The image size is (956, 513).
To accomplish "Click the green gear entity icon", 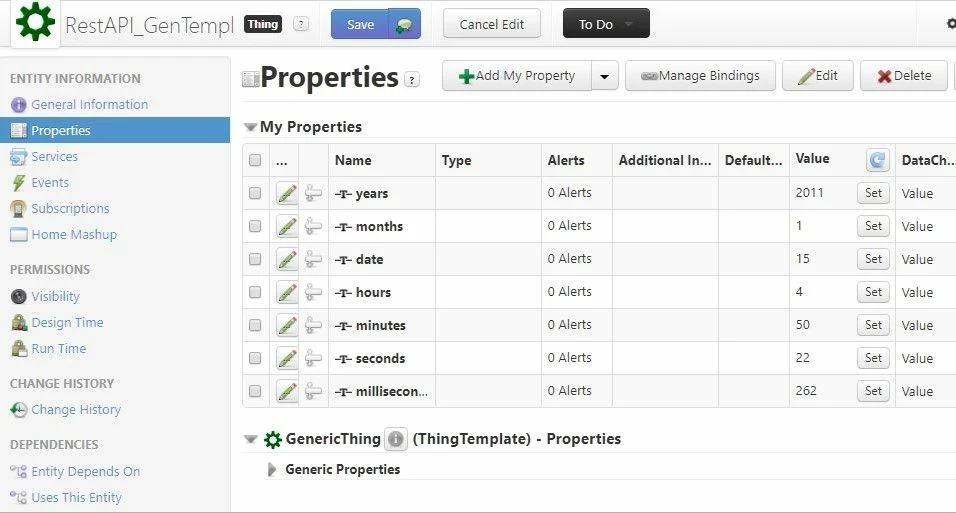I will [x=35, y=21].
